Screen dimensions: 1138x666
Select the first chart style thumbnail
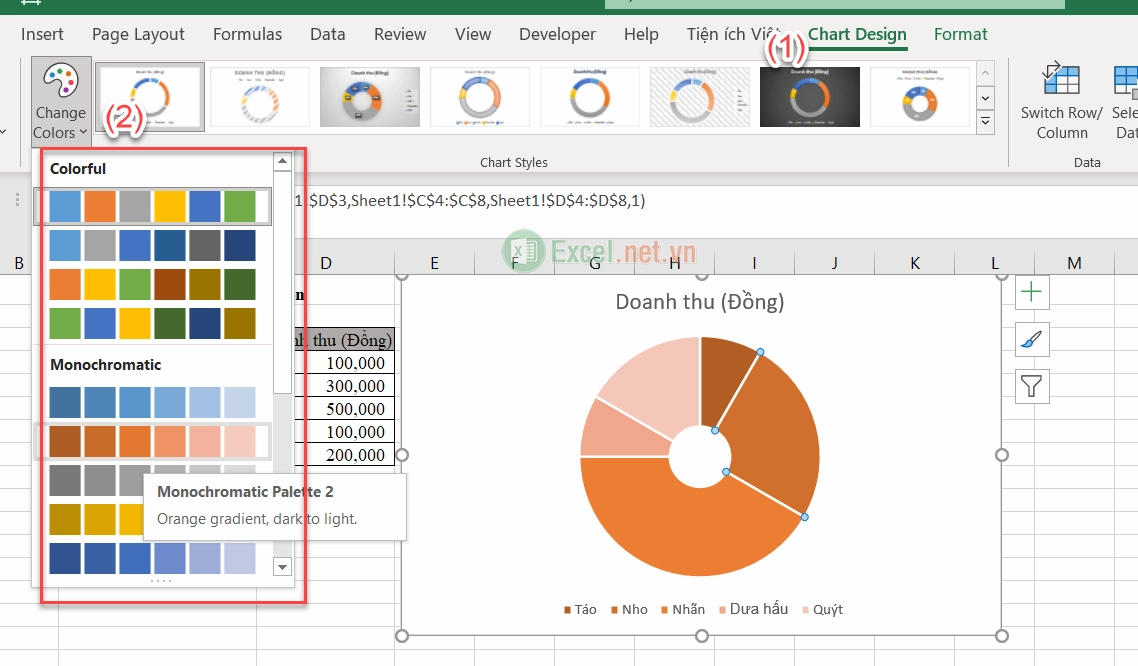click(x=150, y=96)
